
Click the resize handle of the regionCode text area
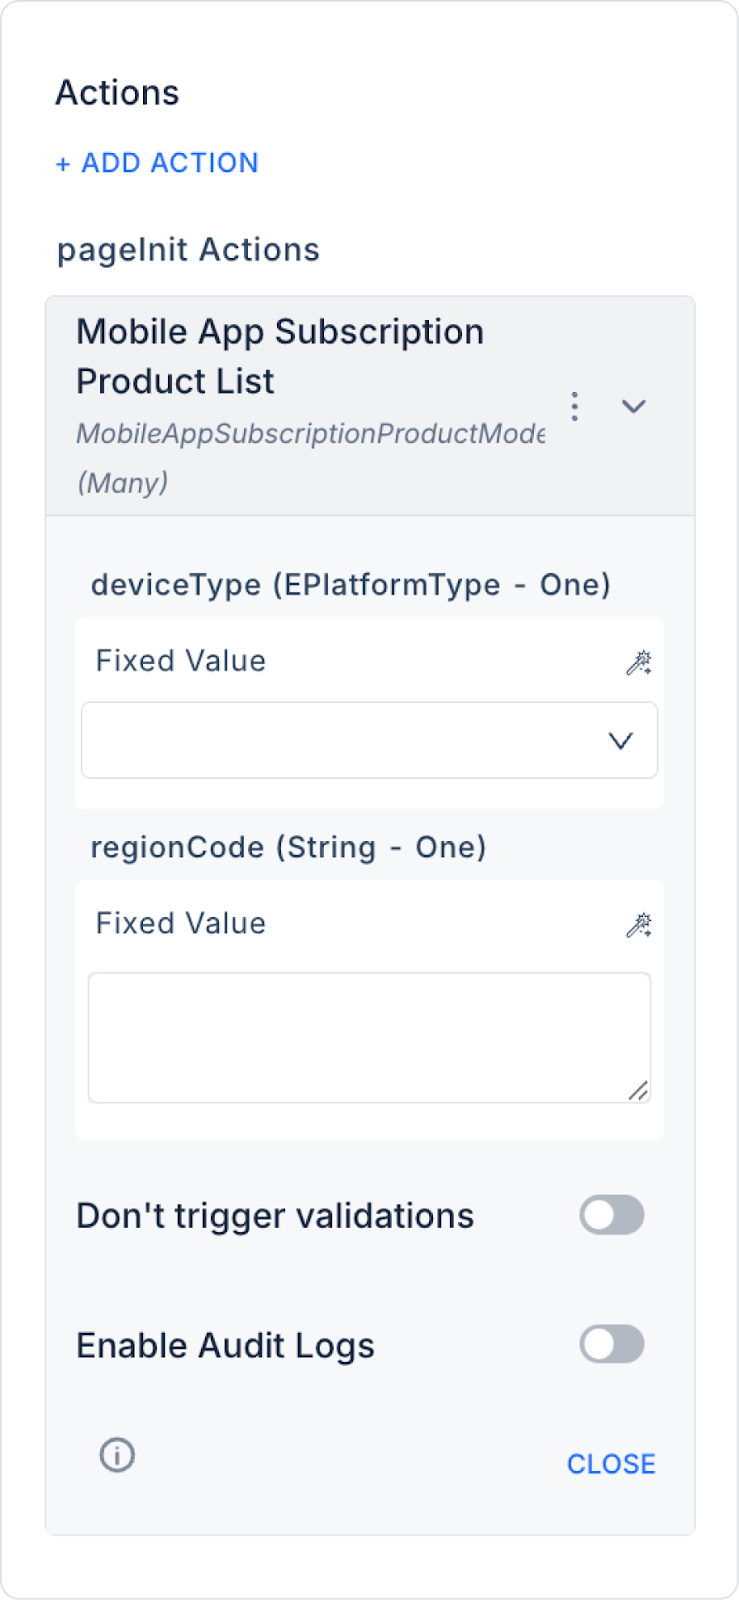coord(638,1091)
